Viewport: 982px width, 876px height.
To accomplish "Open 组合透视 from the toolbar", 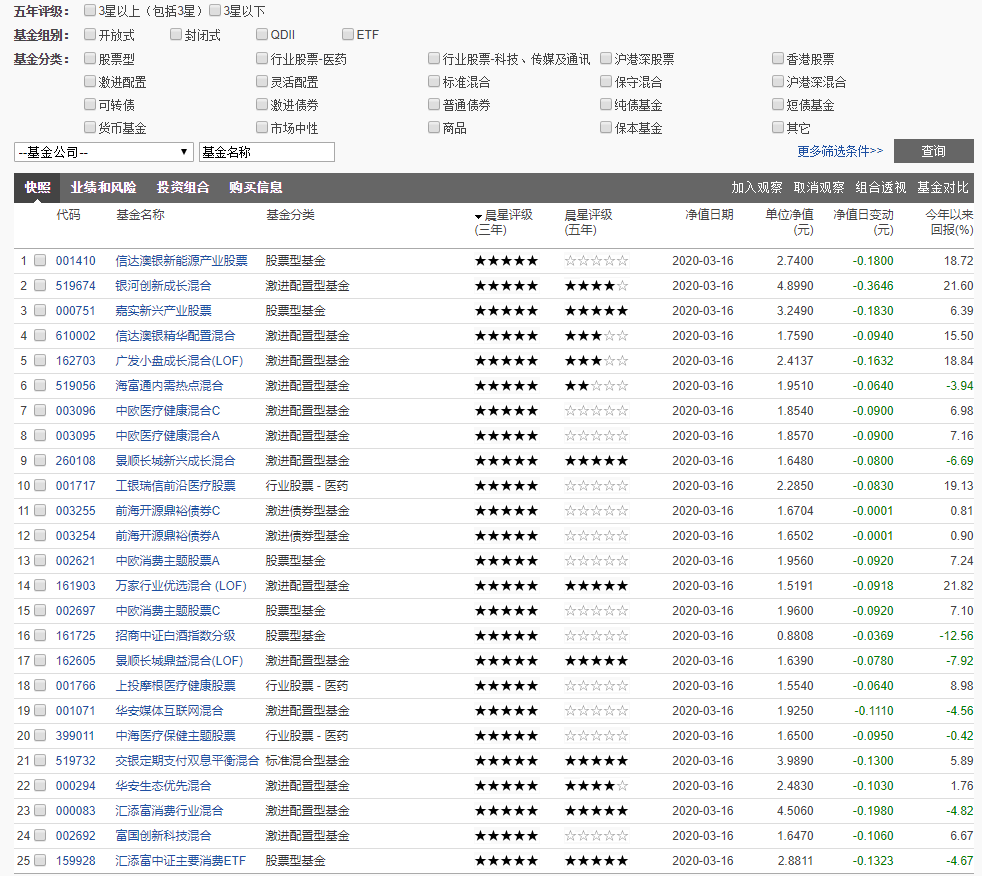I will [x=881, y=187].
